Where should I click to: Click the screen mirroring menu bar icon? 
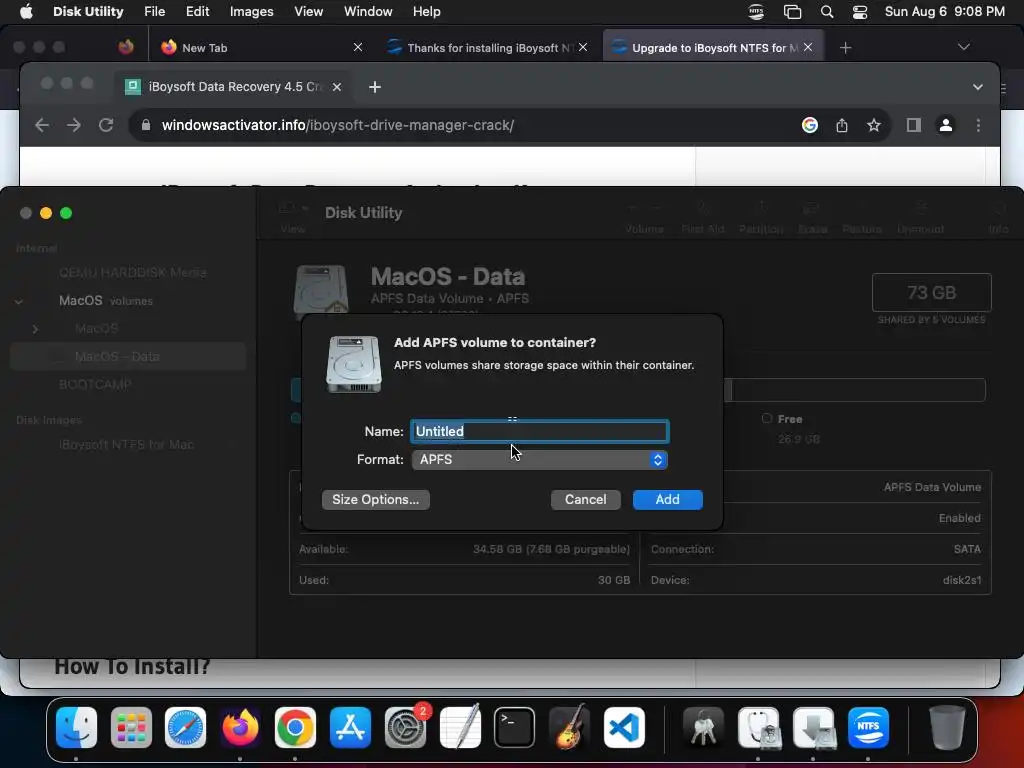click(792, 12)
